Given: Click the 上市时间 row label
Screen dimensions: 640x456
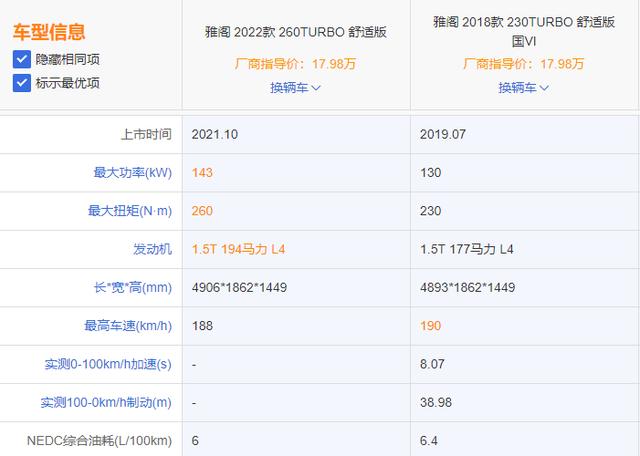Looking at the screenshot, I should [146, 134].
